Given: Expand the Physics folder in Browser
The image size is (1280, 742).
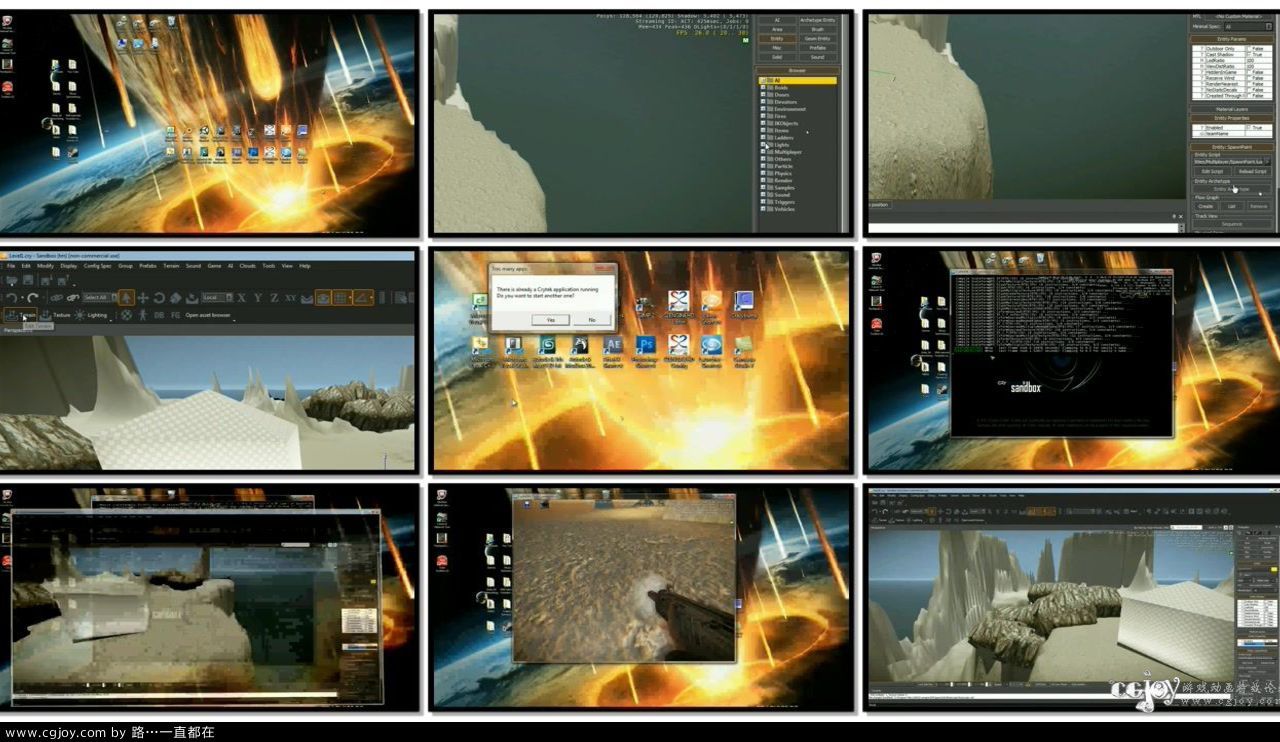Looking at the screenshot, I should coord(765,173).
